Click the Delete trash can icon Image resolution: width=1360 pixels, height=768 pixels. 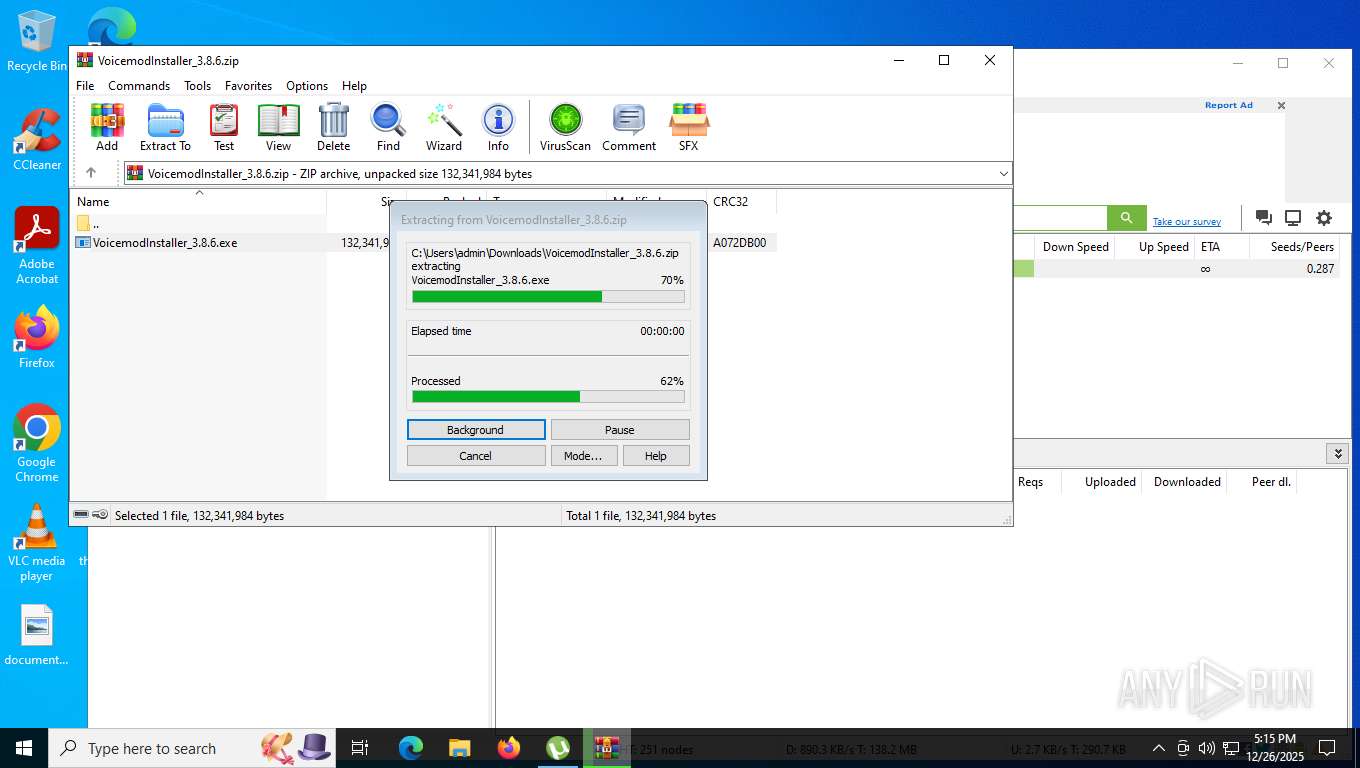[333, 127]
